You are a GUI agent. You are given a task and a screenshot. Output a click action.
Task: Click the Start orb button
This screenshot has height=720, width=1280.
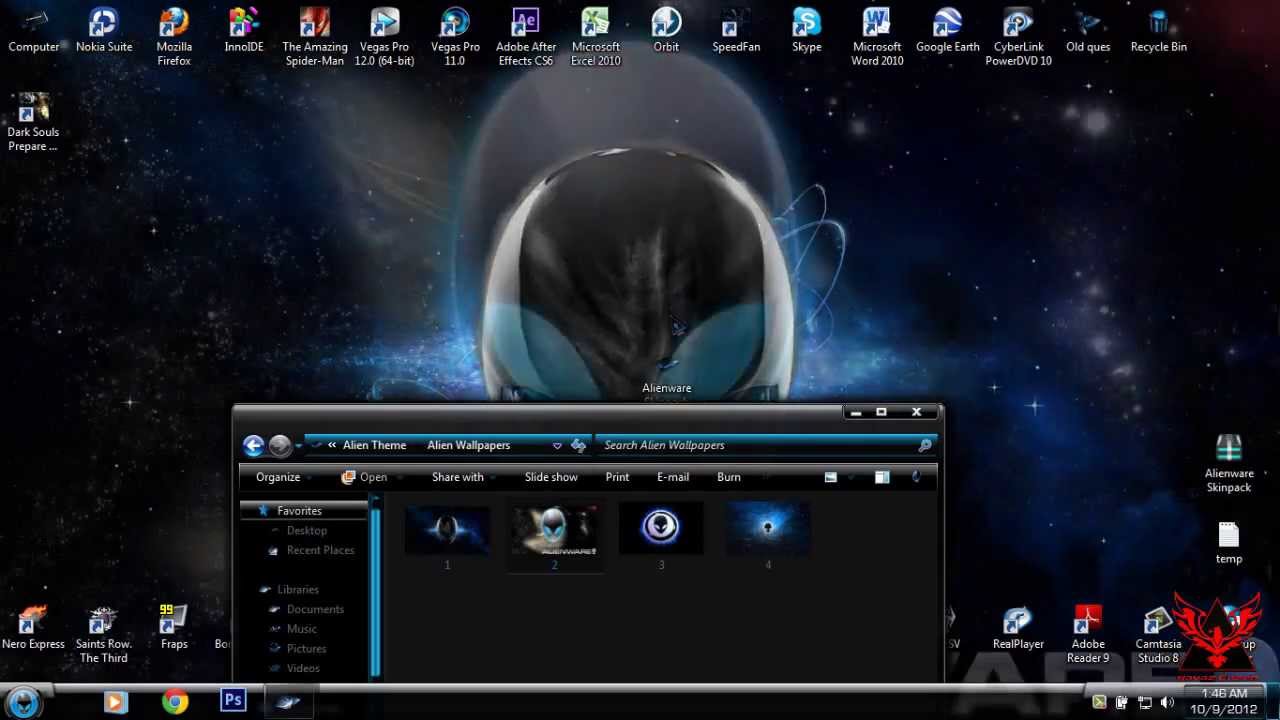click(x=23, y=702)
